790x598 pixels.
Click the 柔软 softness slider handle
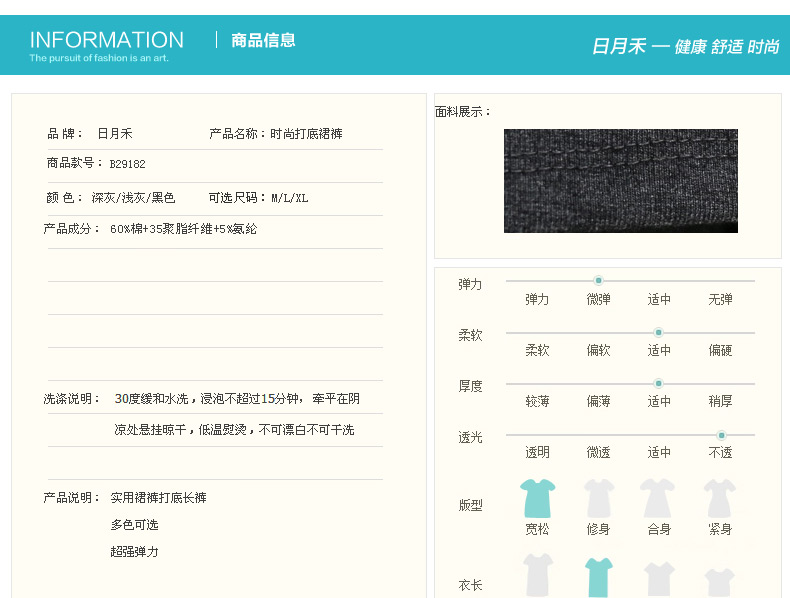click(x=658, y=333)
